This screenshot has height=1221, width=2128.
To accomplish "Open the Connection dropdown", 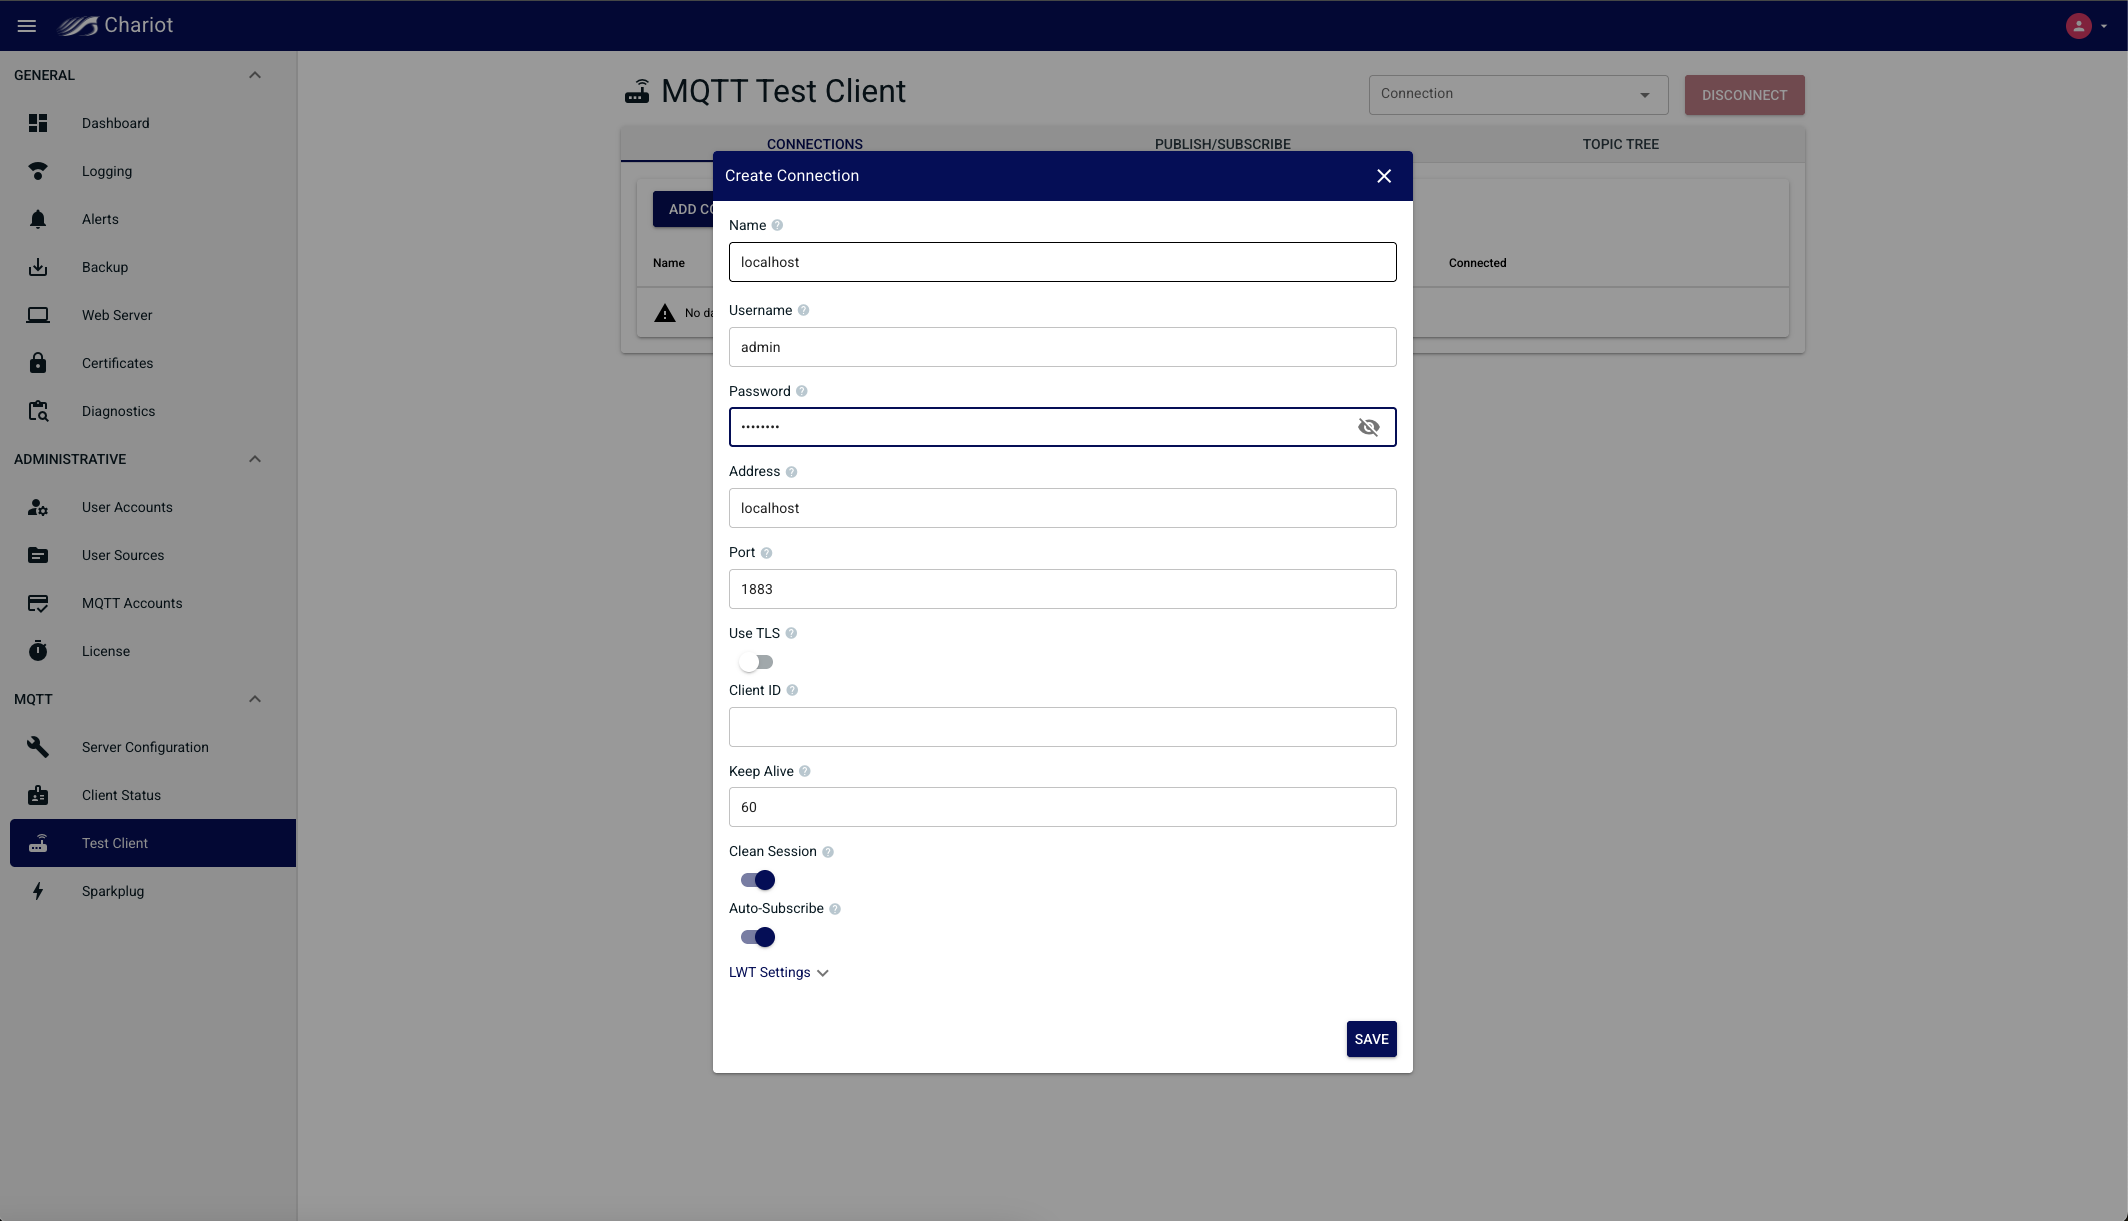I will click(x=1517, y=95).
